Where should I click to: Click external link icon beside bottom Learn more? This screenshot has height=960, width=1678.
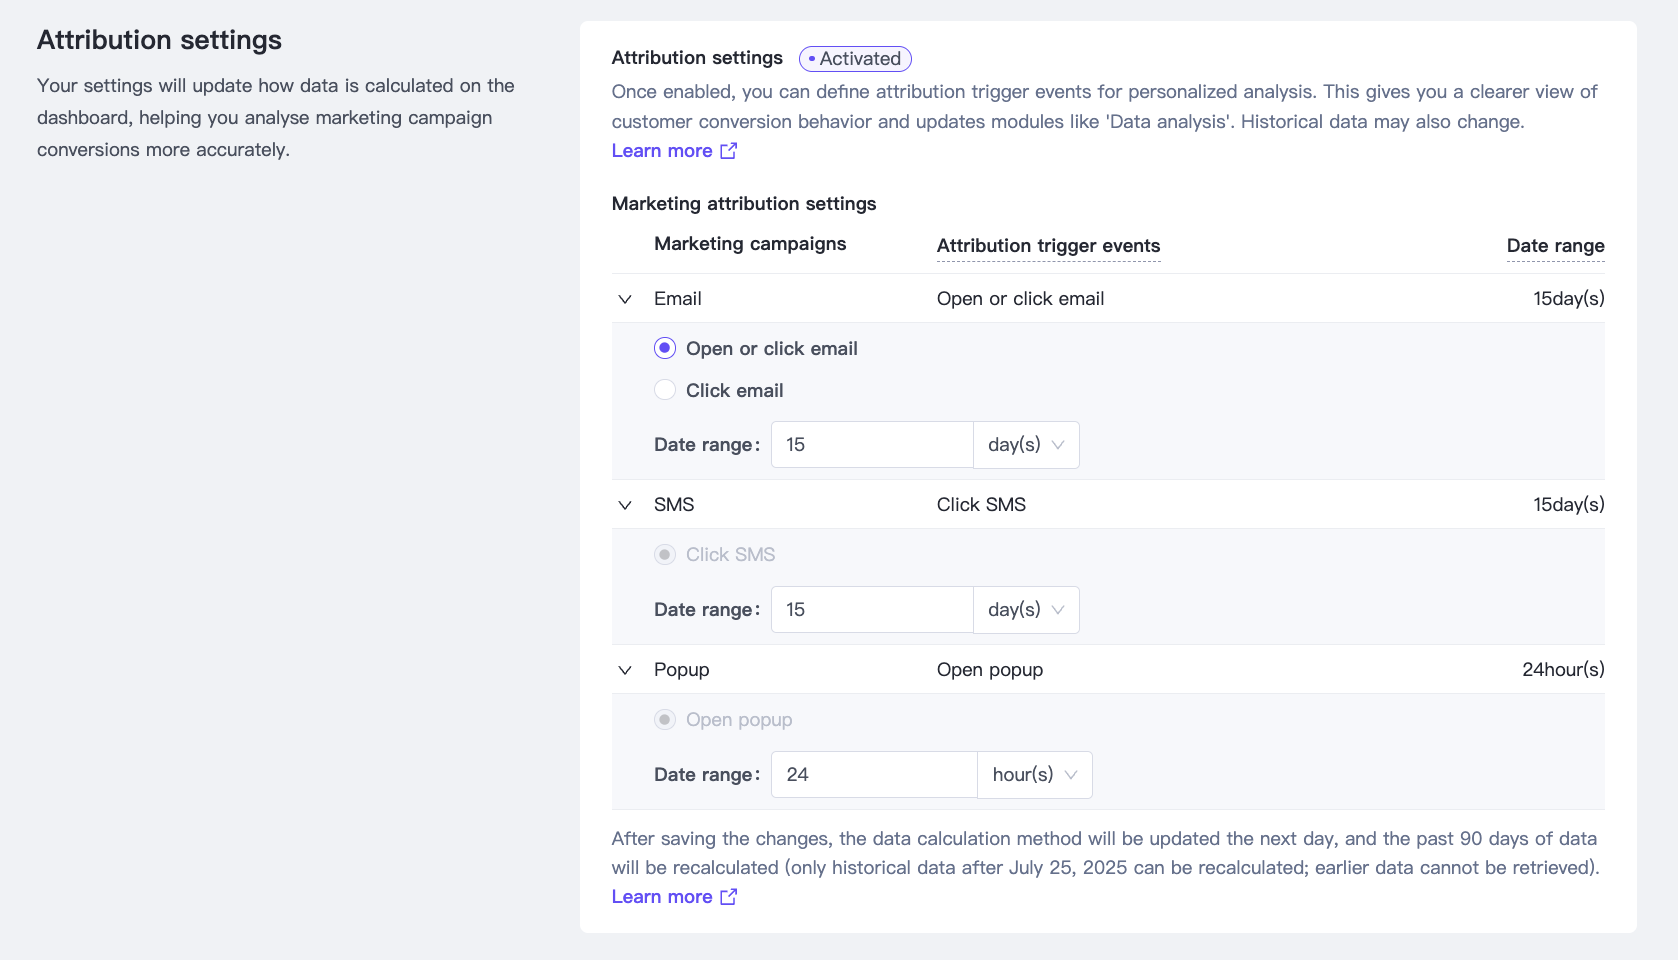(729, 897)
